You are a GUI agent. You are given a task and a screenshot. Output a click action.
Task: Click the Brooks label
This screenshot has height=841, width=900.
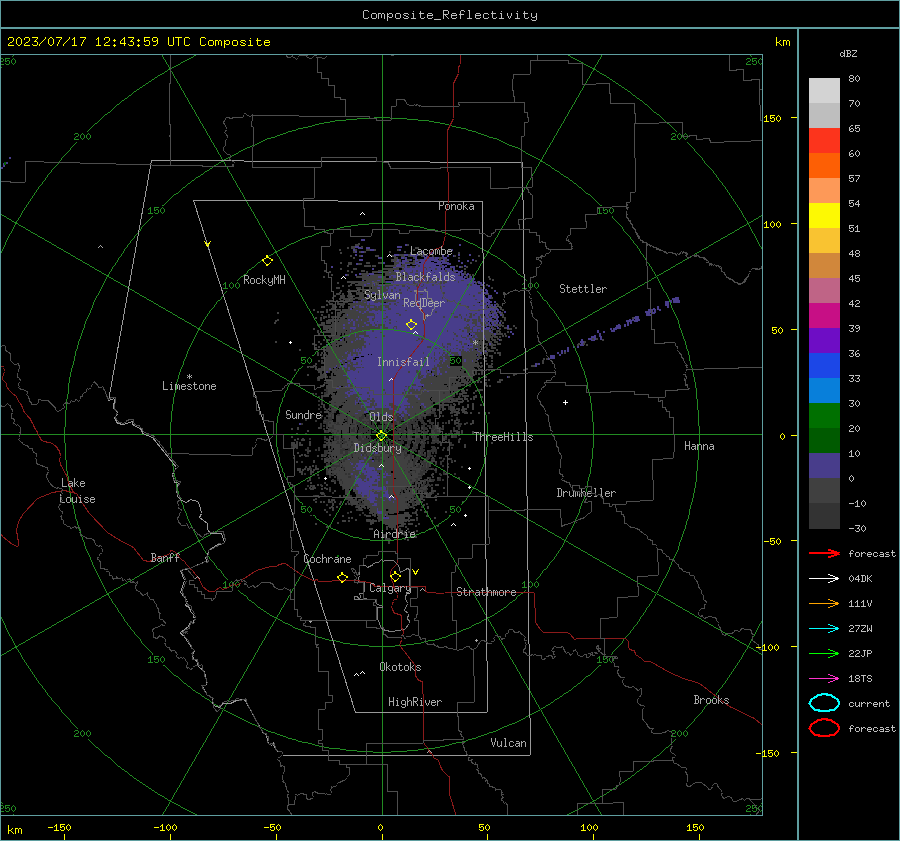point(711,700)
